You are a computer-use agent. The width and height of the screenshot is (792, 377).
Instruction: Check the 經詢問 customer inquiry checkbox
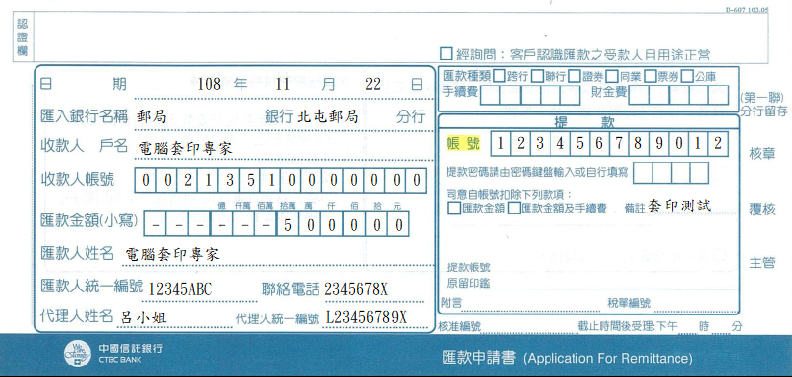[x=446, y=54]
